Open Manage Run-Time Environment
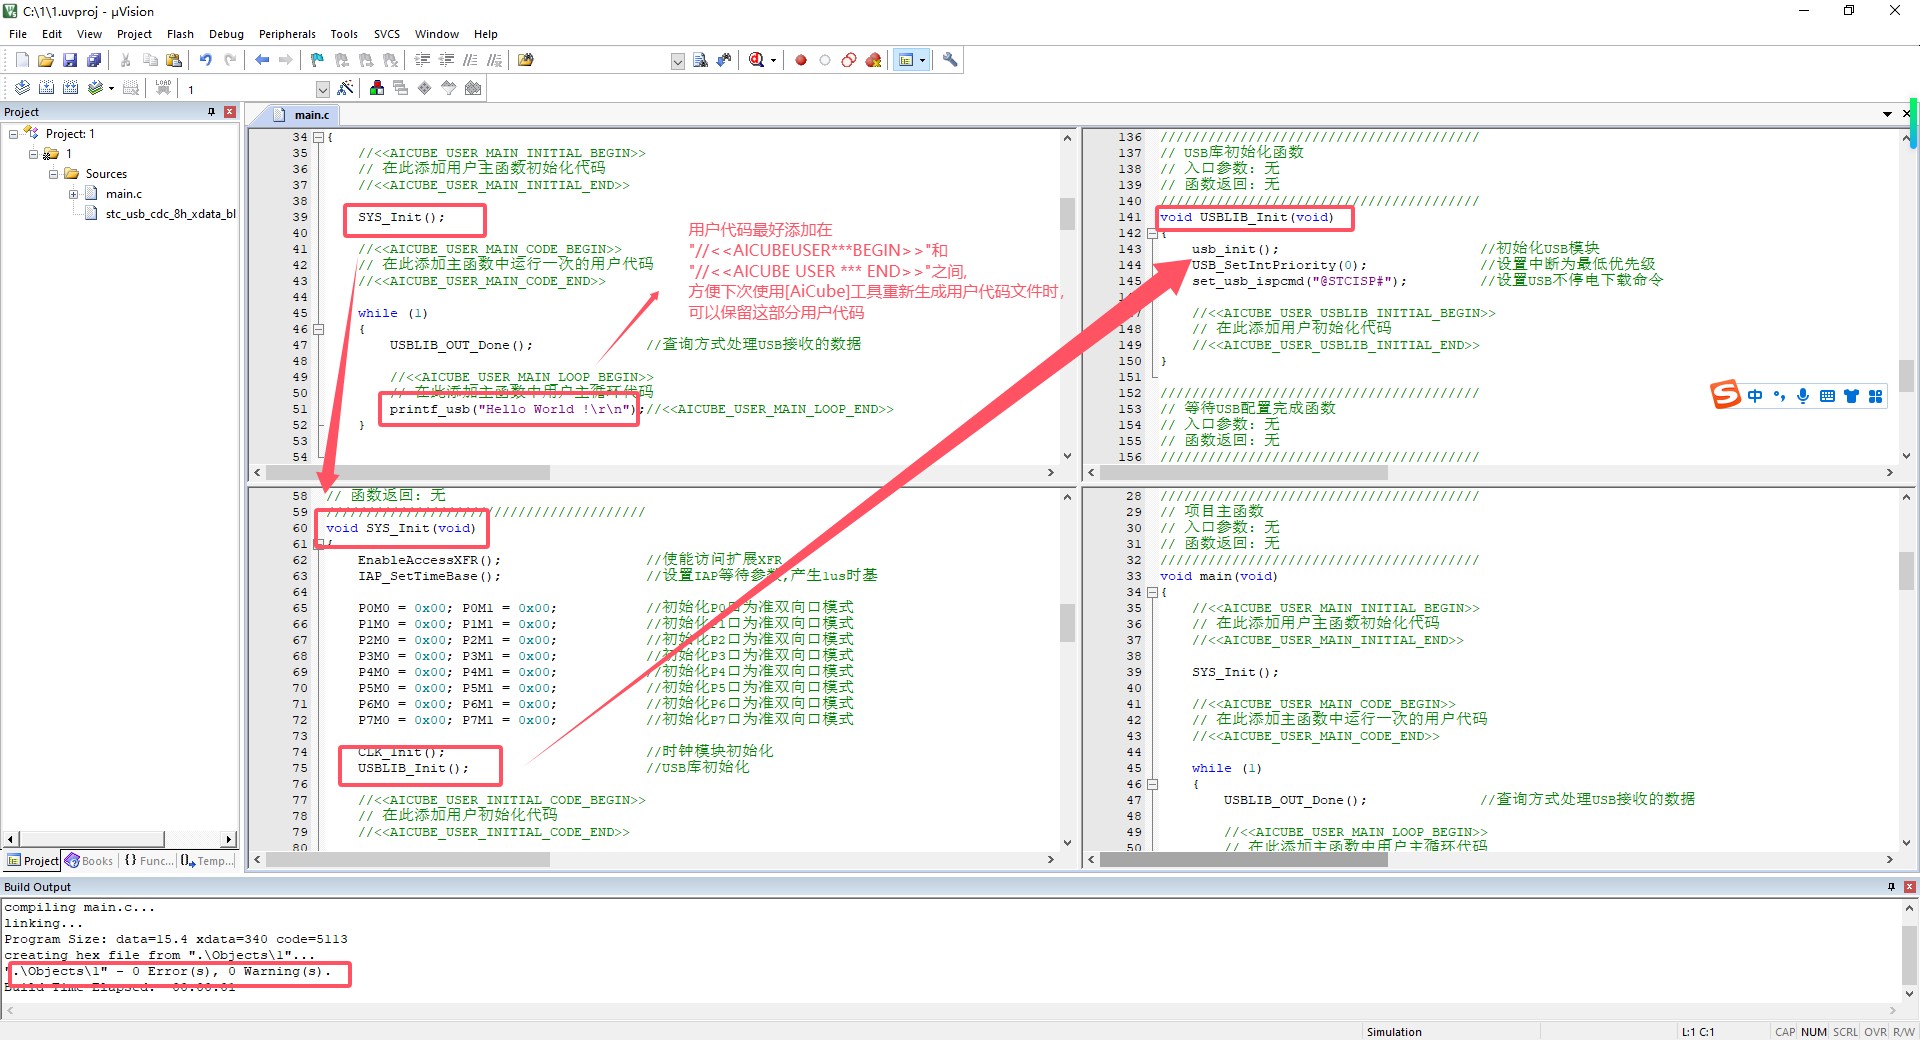Viewport: 1920px width, 1040px height. [x=425, y=88]
